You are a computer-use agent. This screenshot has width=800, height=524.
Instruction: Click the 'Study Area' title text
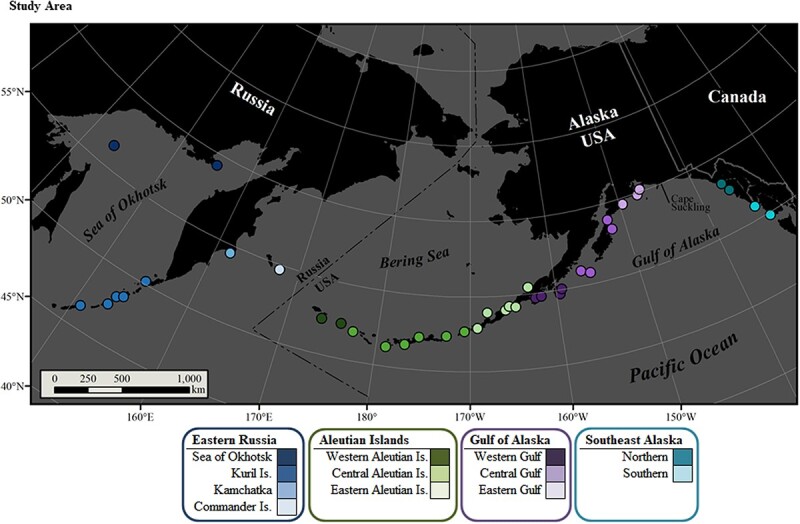click(x=40, y=6)
